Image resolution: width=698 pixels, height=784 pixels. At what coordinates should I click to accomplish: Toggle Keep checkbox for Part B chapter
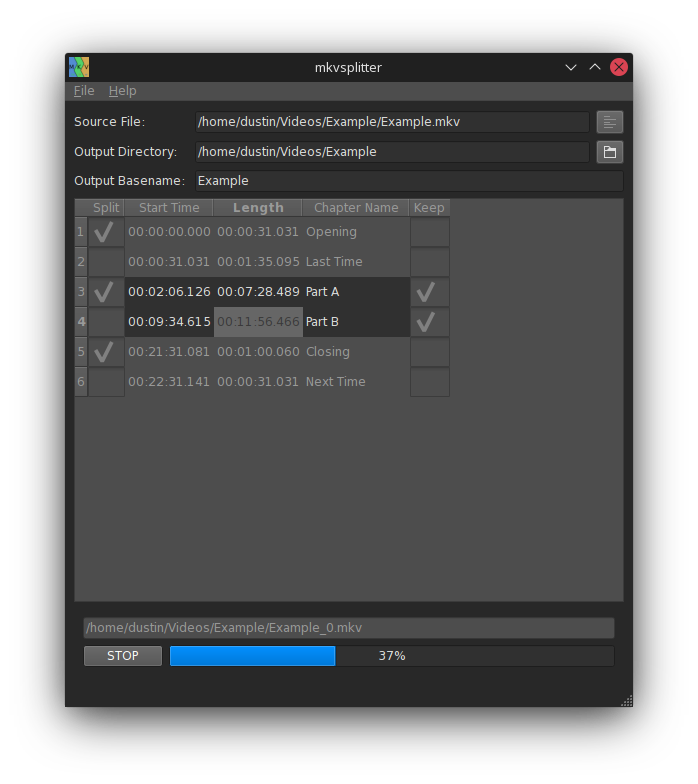click(x=430, y=322)
